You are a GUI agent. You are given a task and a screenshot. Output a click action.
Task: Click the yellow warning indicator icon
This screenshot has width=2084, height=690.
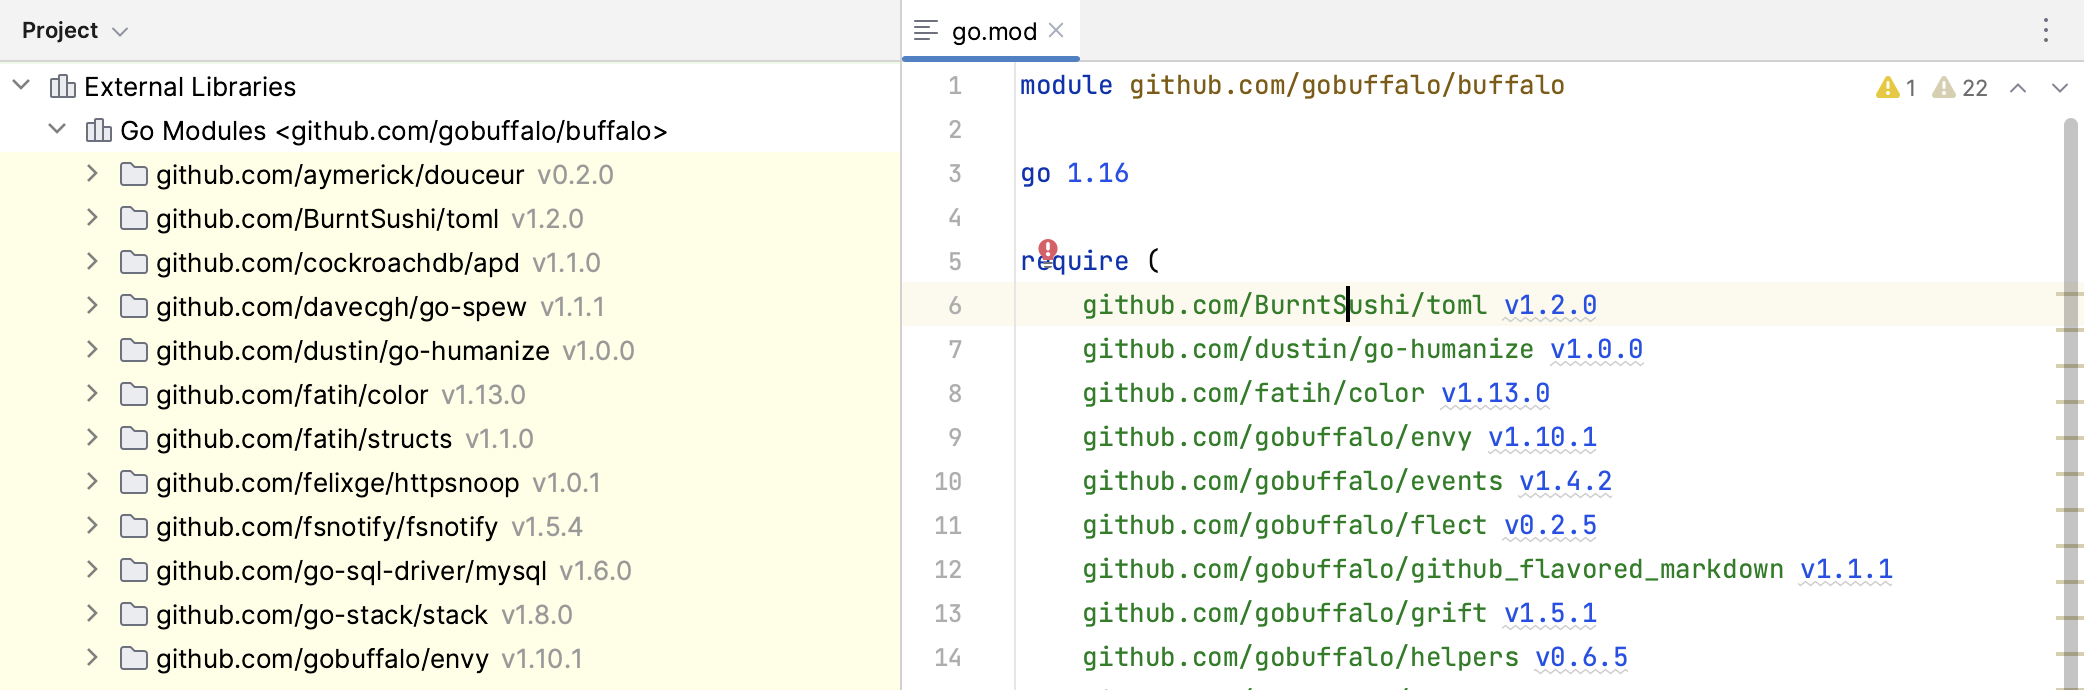point(1887,88)
